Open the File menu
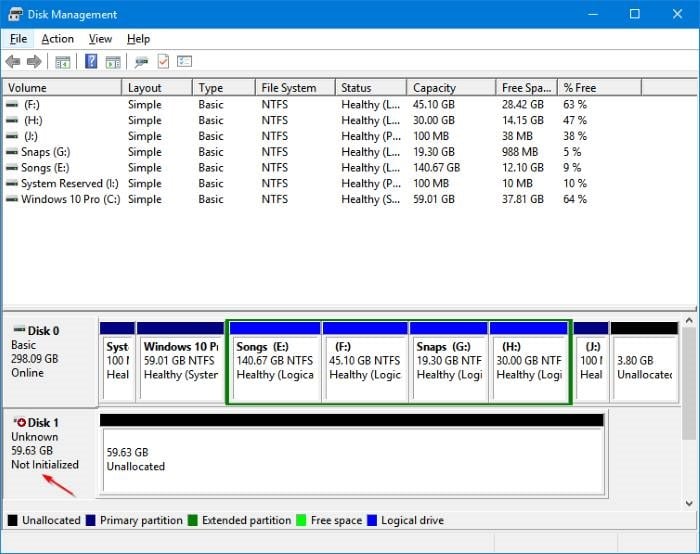The height and width of the screenshot is (554, 700). click(x=18, y=39)
